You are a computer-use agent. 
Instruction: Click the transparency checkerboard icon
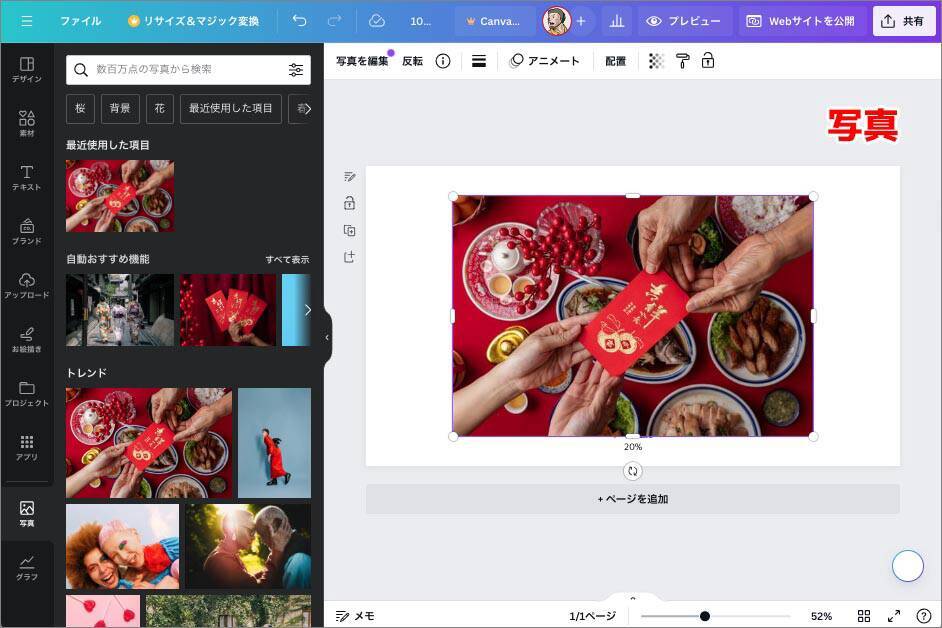[656, 61]
